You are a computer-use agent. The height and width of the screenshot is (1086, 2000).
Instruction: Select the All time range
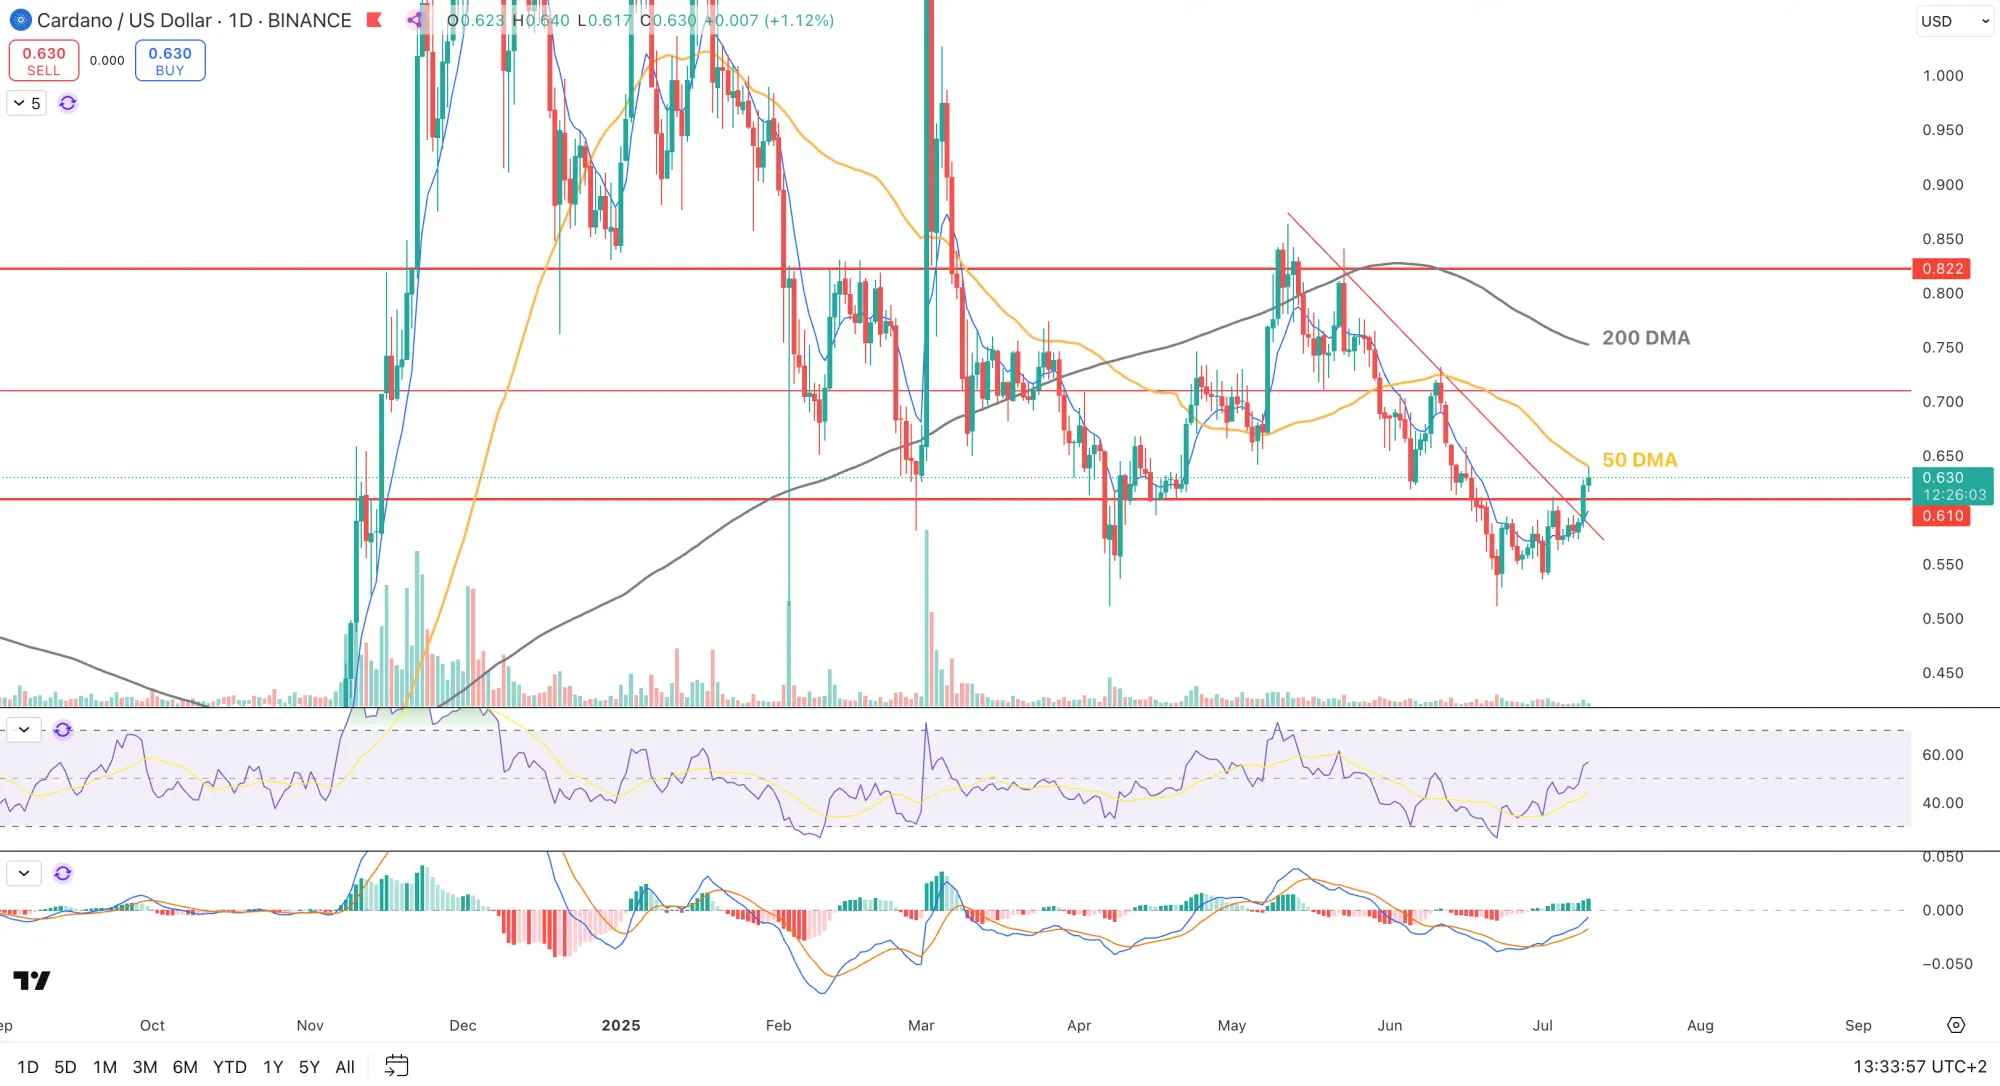click(x=345, y=1067)
